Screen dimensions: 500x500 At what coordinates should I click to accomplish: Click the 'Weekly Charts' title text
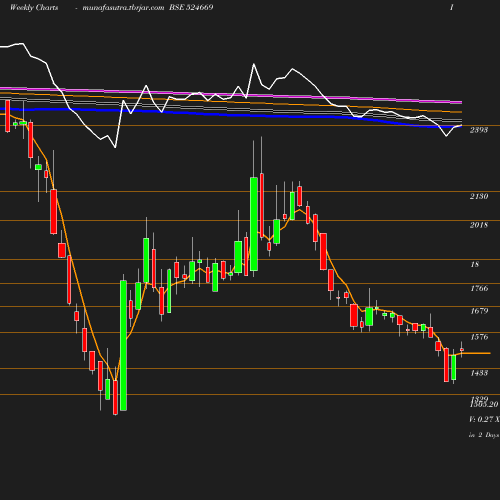coord(34,8)
